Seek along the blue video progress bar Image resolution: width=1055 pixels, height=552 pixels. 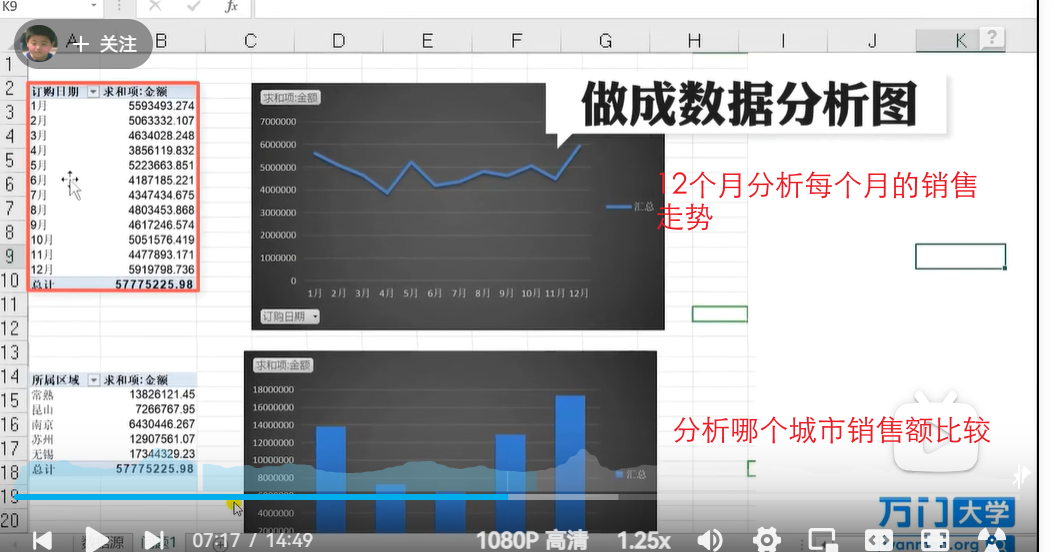point(261,497)
